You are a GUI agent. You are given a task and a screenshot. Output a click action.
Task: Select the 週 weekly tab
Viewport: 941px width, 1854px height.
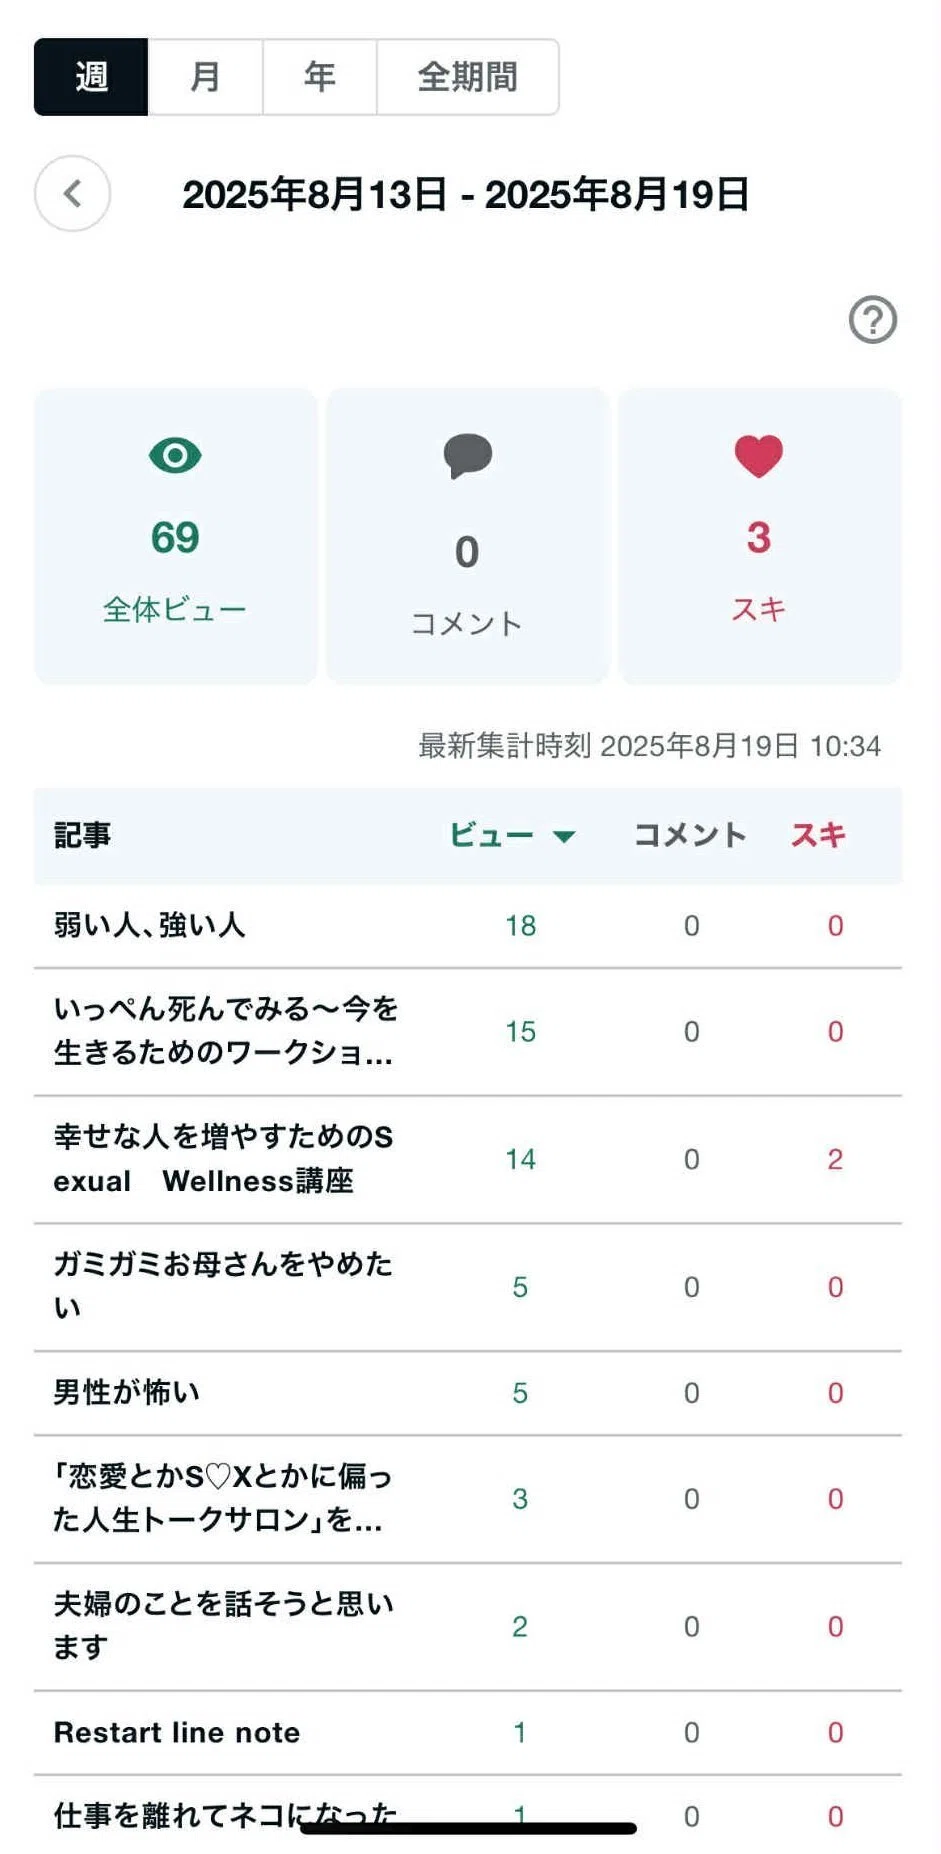tap(91, 77)
